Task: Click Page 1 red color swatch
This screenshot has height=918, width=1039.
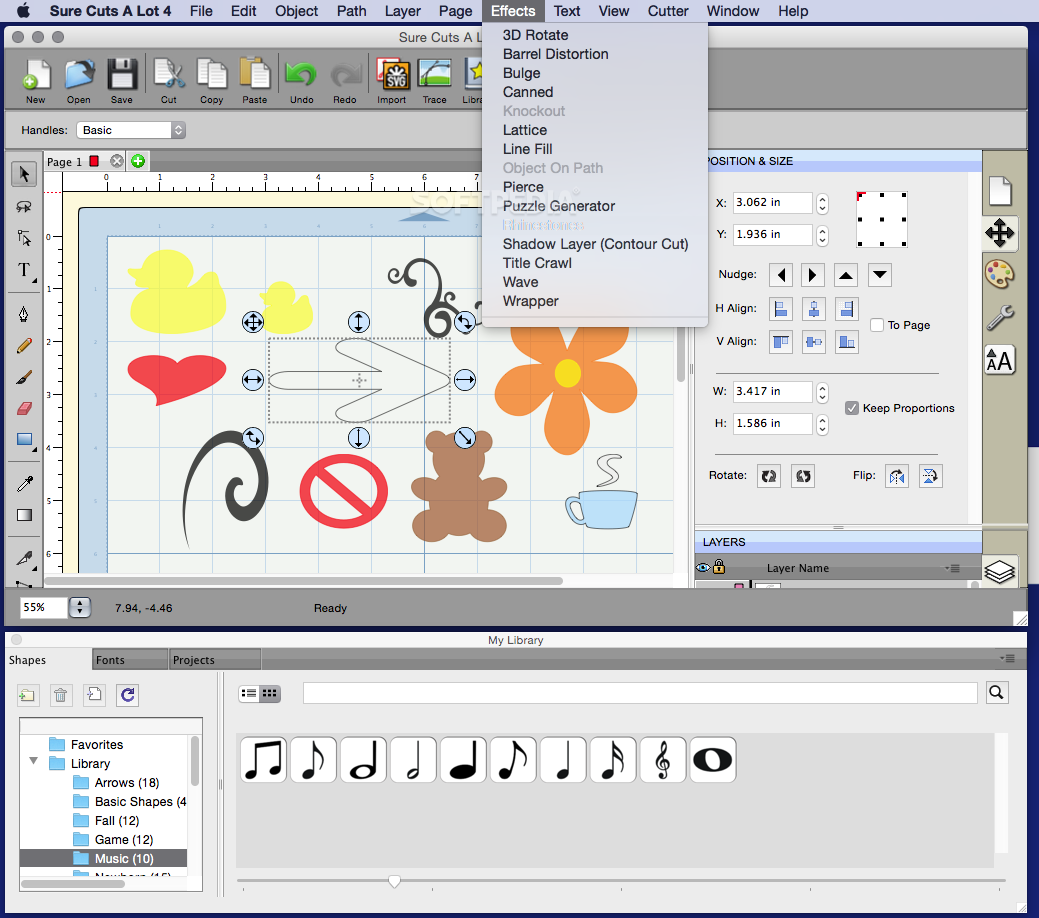Action: pos(94,161)
